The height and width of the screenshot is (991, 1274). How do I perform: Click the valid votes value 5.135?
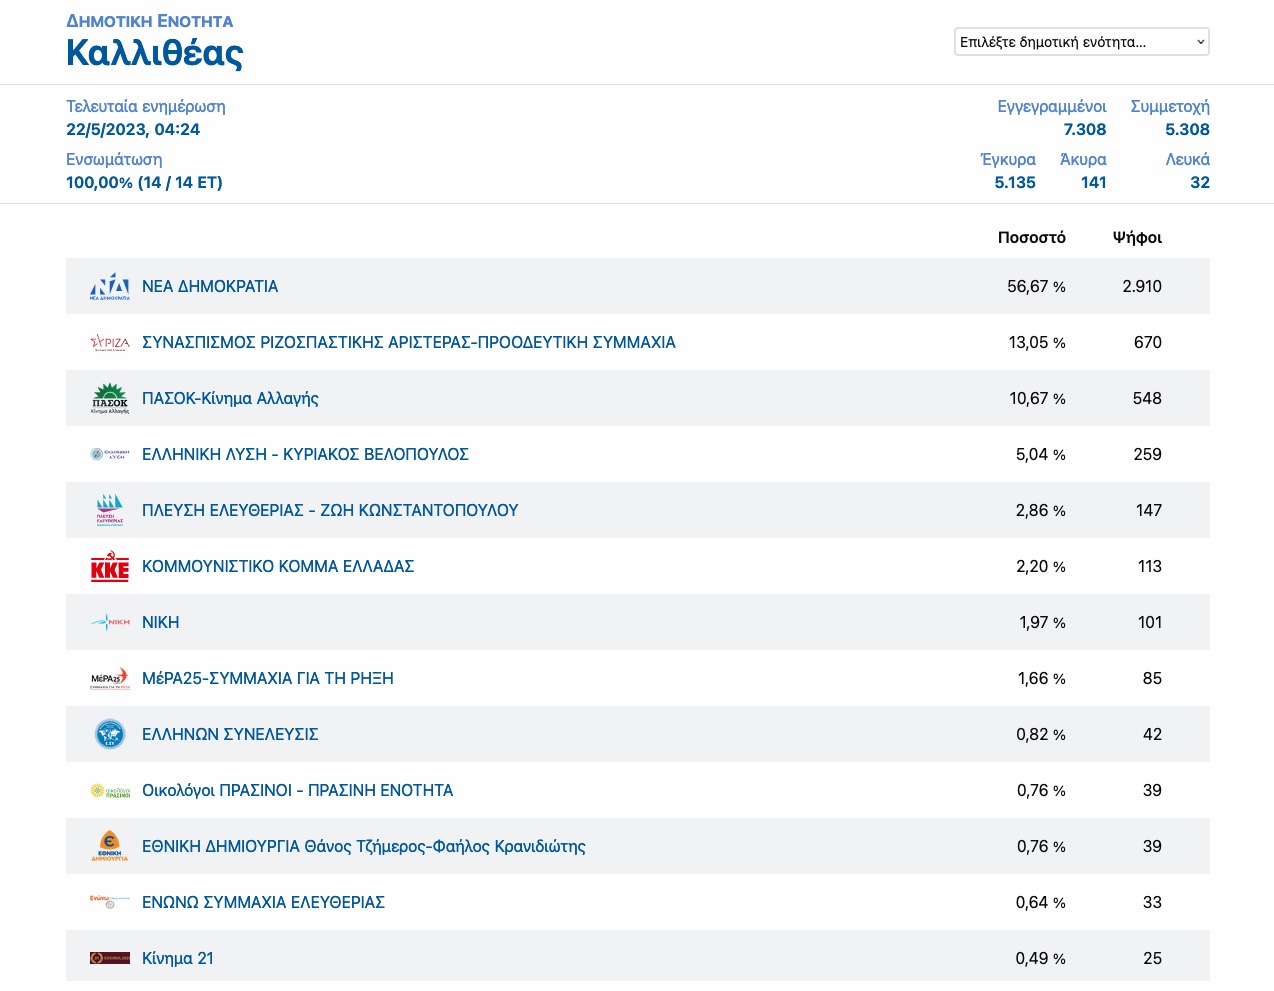(1015, 182)
